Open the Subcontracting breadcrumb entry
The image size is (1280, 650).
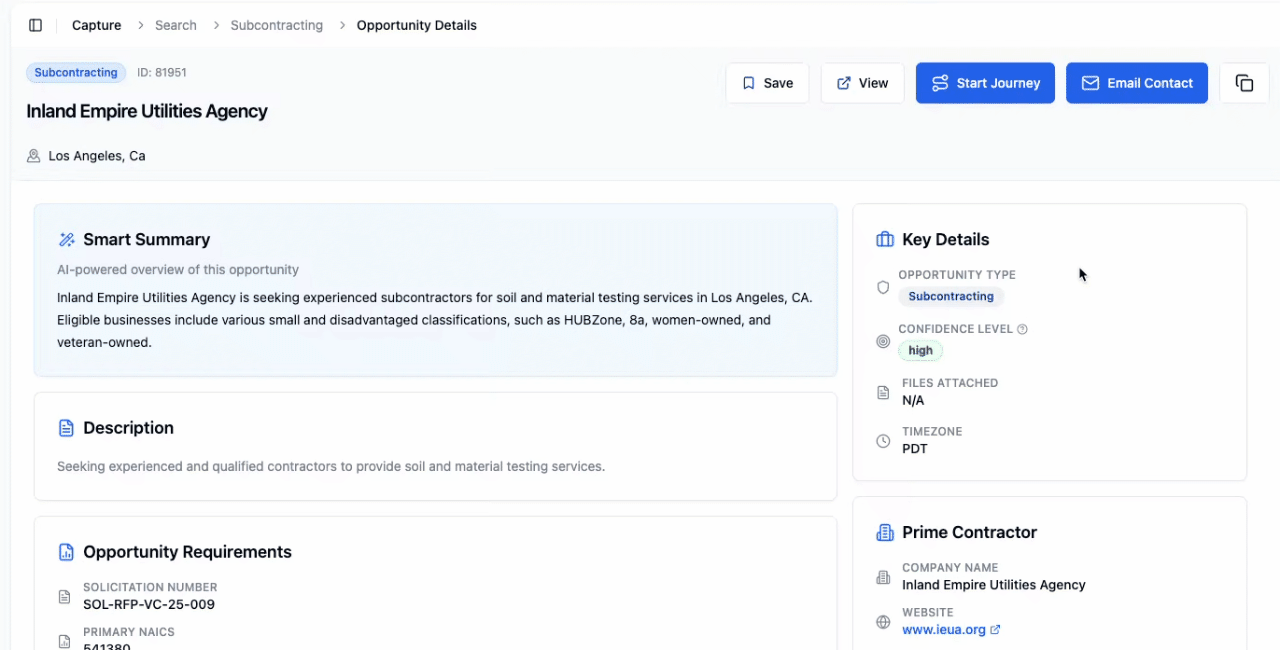[276, 25]
